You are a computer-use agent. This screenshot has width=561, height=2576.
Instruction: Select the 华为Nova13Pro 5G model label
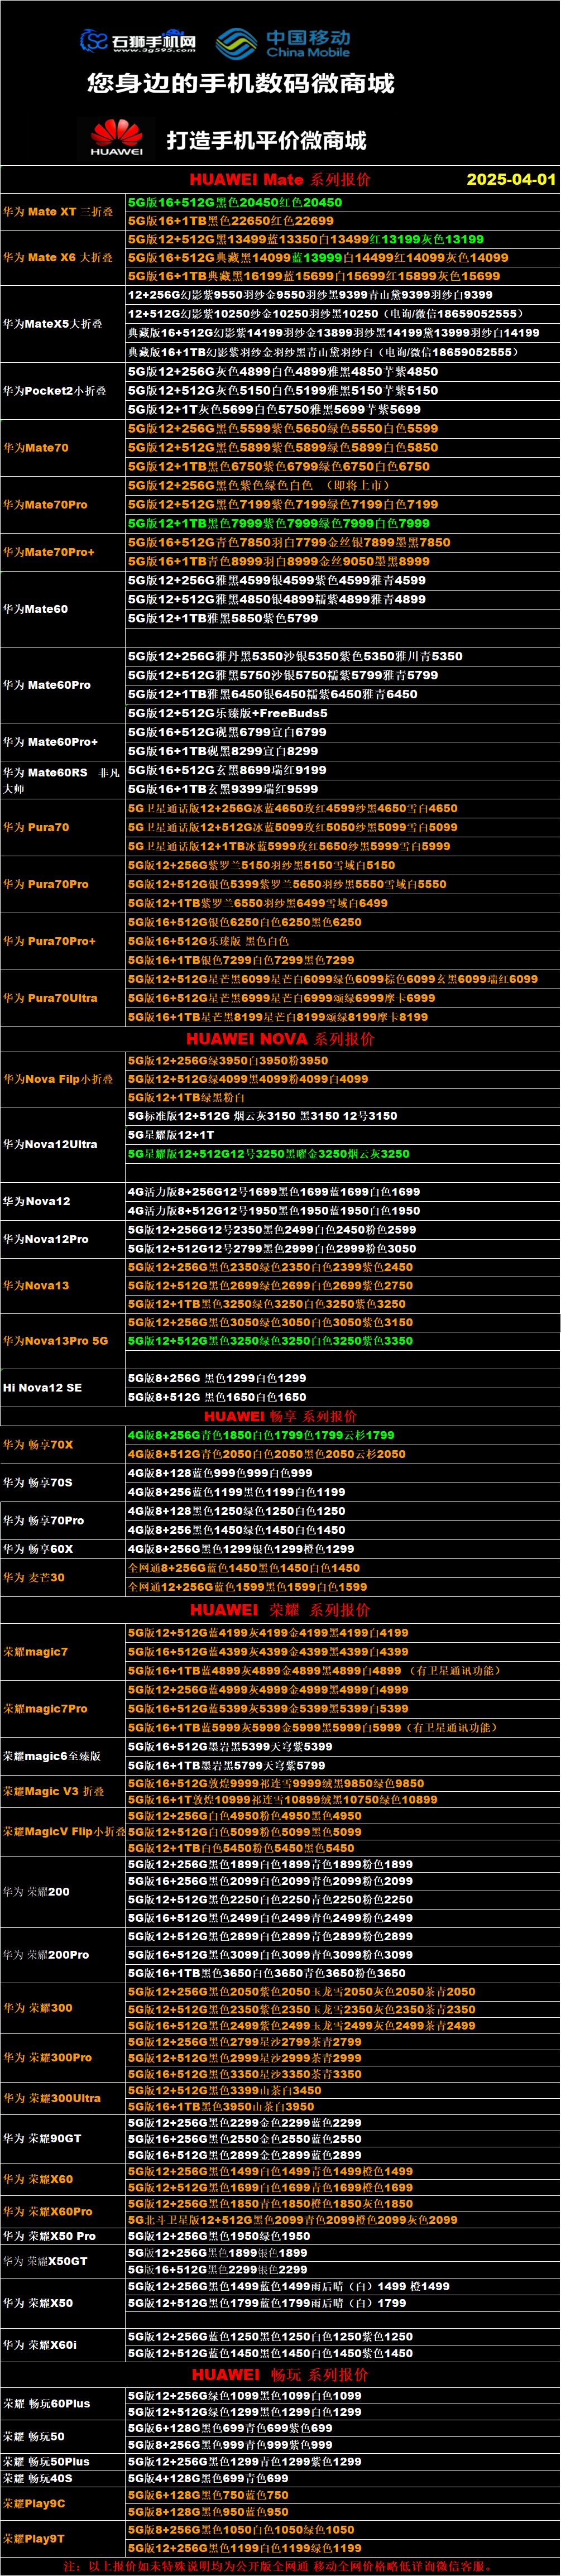coord(55,1341)
